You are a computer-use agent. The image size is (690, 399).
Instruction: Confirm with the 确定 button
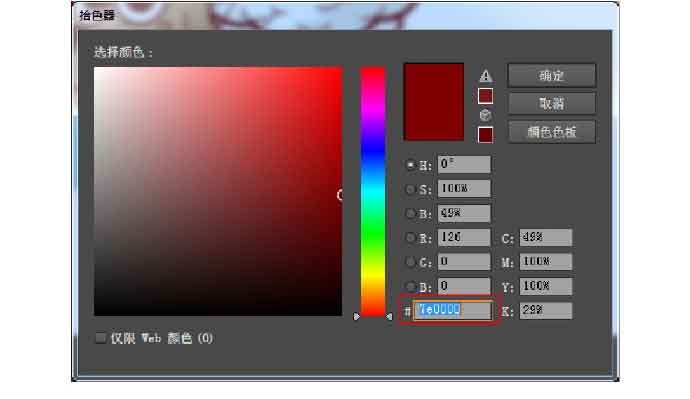552,76
